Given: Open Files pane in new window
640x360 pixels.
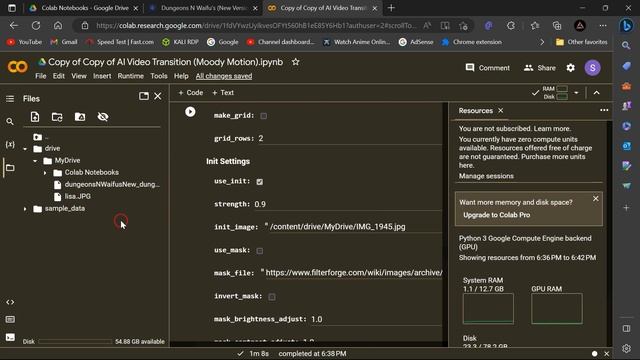Looking at the screenshot, I should 144,96.
